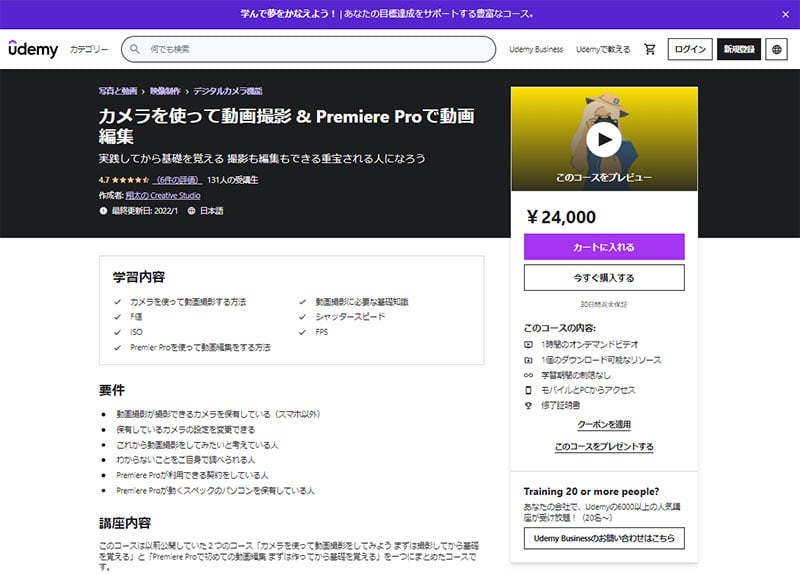Click the '講座内容' heading
The image size is (800, 574).
125,523
